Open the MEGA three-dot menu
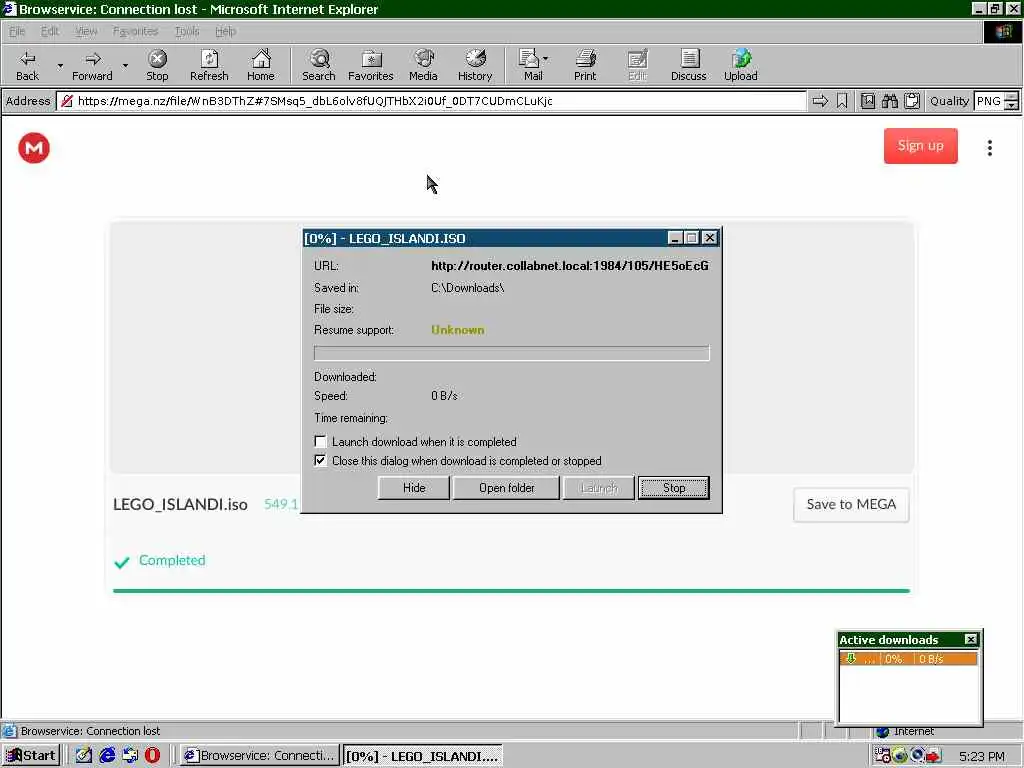 pyautogui.click(x=990, y=148)
